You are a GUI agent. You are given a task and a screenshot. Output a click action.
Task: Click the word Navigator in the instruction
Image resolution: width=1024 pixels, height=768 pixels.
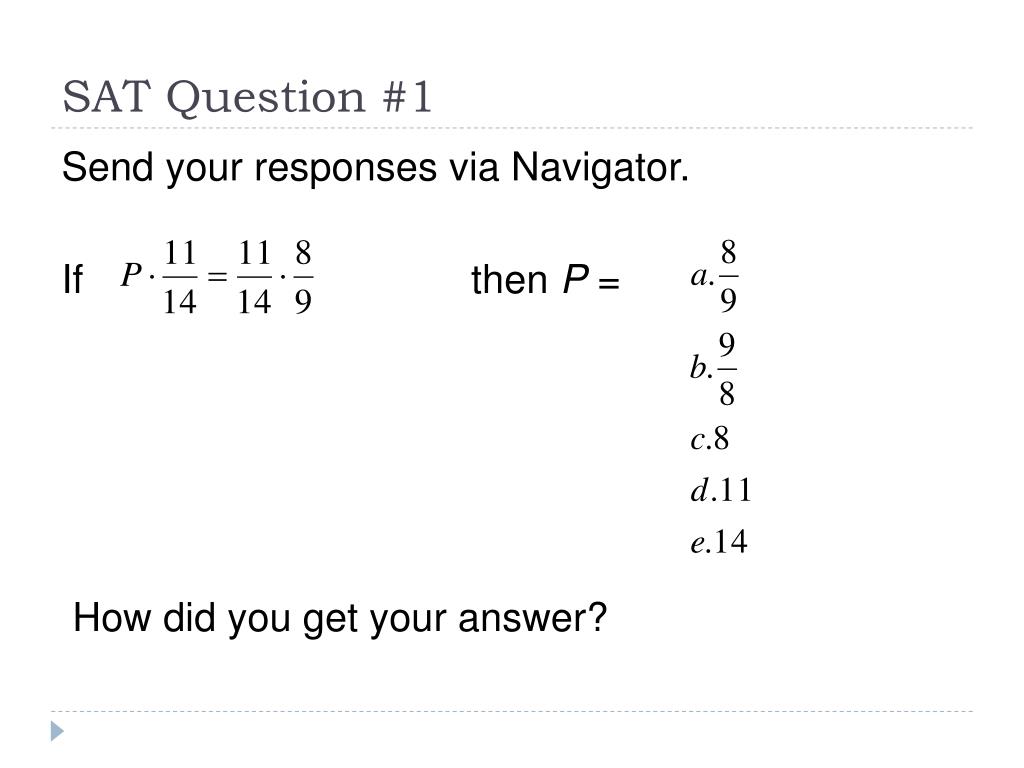click(x=600, y=168)
